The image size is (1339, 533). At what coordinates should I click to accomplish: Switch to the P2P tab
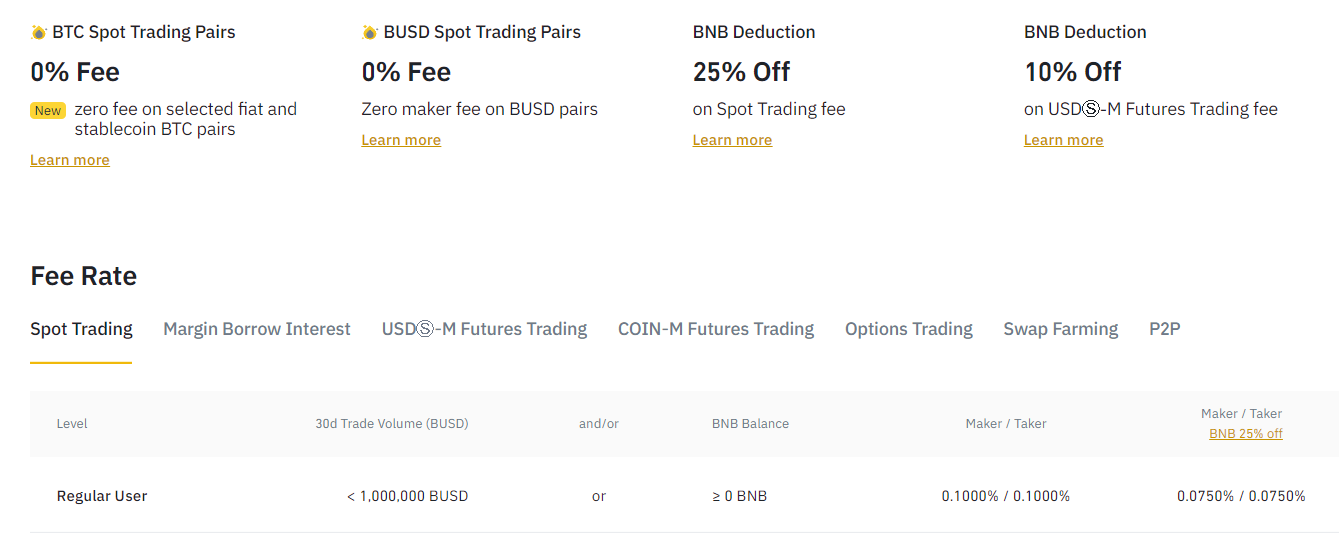pyautogui.click(x=1165, y=329)
